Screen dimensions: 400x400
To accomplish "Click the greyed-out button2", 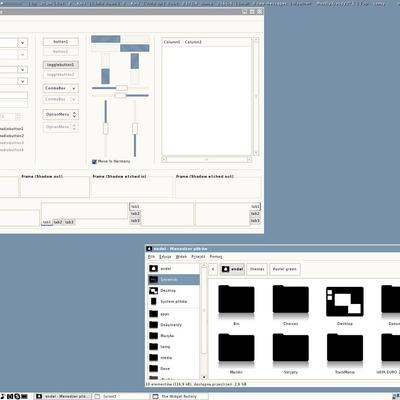I will (61, 52).
